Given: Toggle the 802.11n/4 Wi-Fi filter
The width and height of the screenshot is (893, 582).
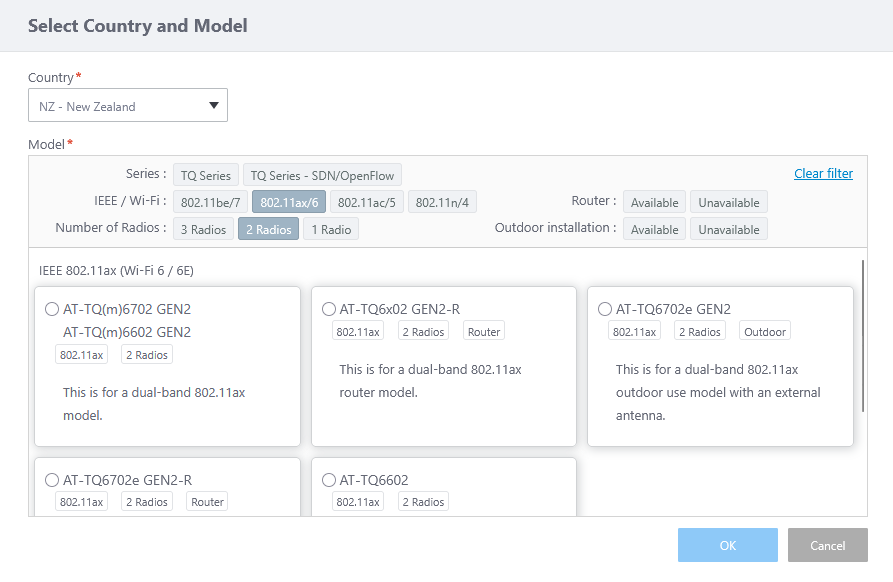Looking at the screenshot, I should click(x=442, y=202).
